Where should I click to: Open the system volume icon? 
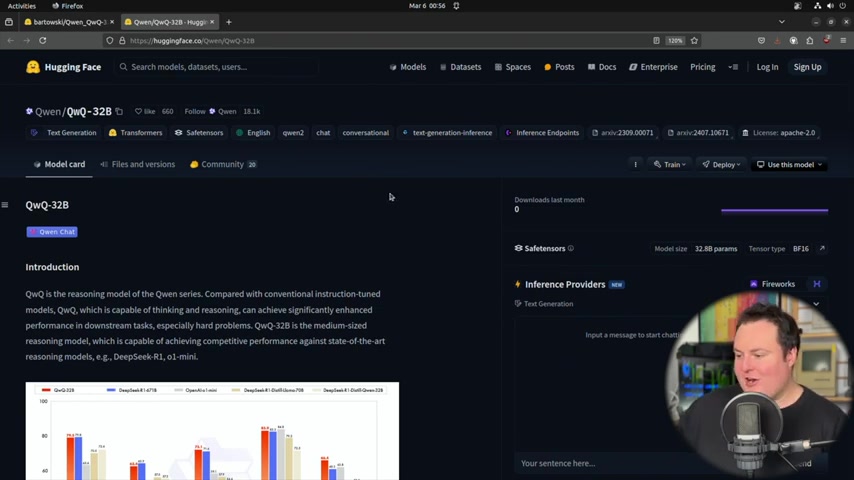pyautogui.click(x=830, y=6)
